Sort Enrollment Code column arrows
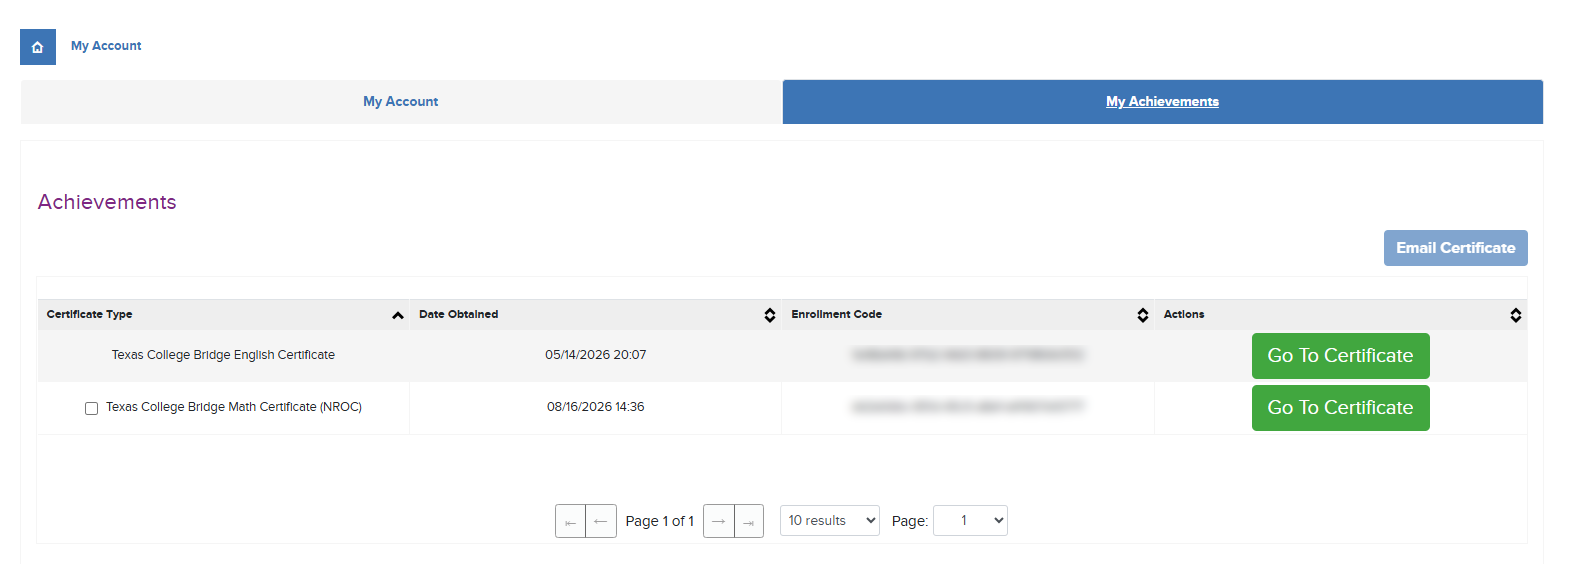Image resolution: width=1586 pixels, height=564 pixels. click(x=1143, y=315)
